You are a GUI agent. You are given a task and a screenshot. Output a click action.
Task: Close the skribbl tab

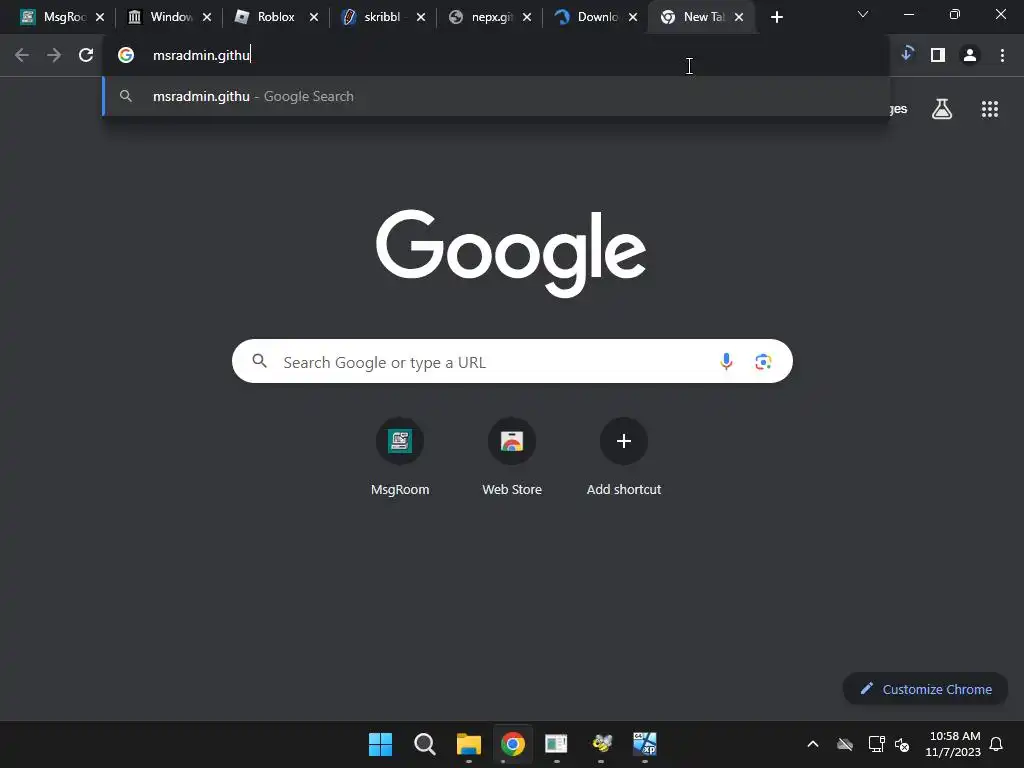pos(421,18)
